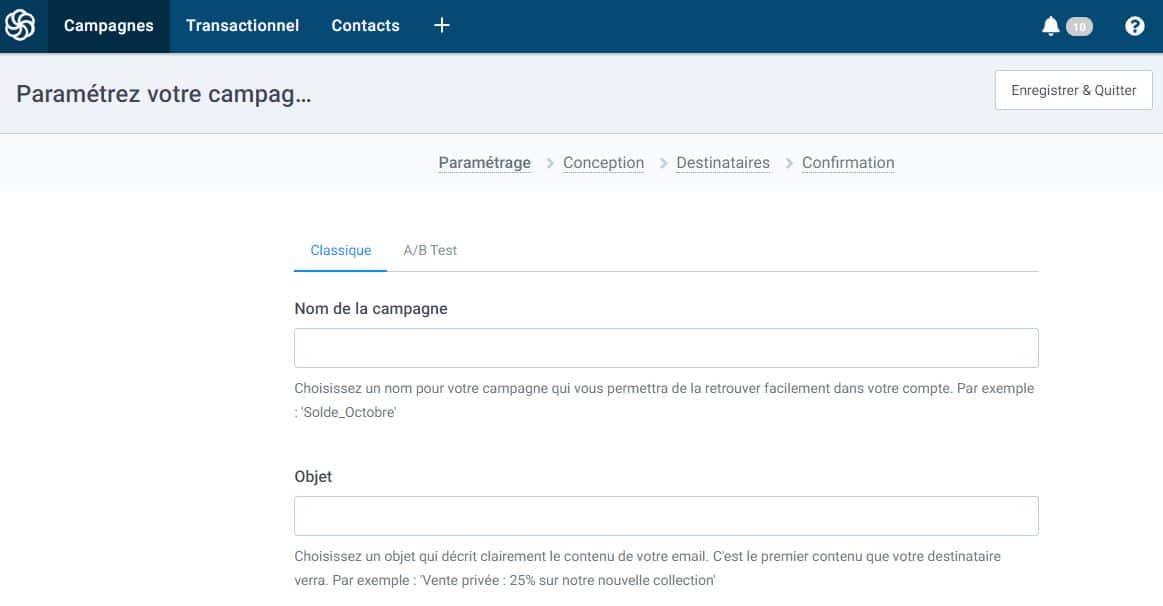The image size is (1163, 606).
Task: Open the help question mark icon
Action: [x=1134, y=27]
